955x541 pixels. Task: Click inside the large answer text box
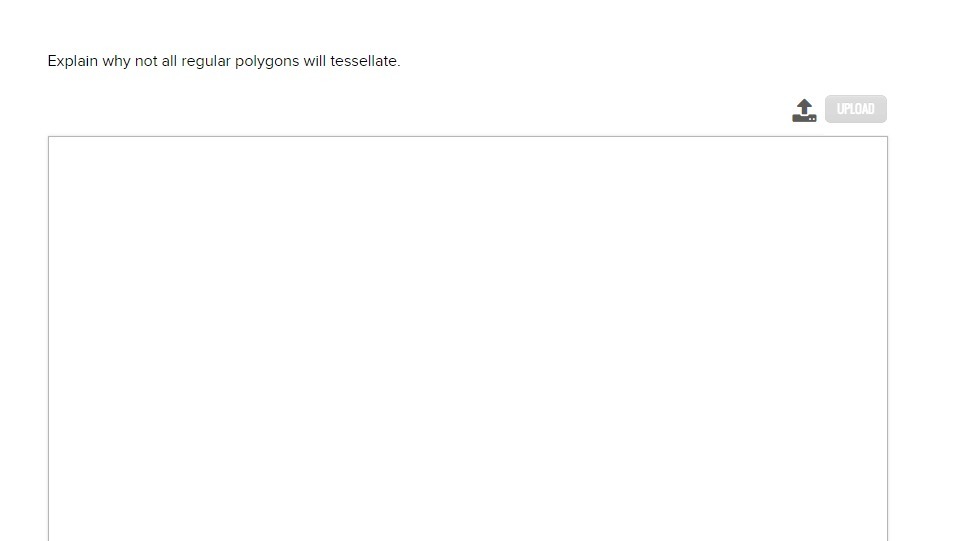coord(468,339)
